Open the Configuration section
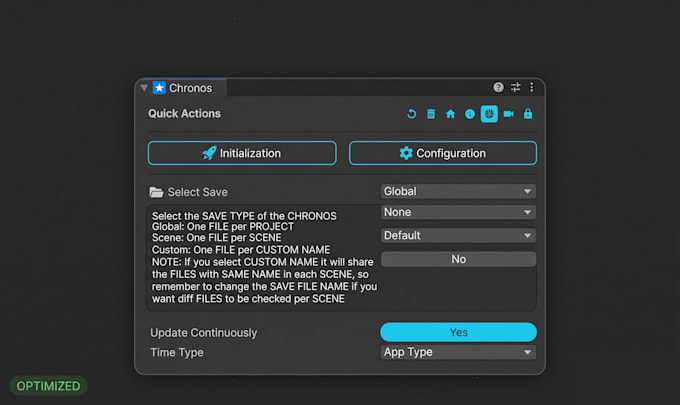The image size is (680, 405). (443, 153)
